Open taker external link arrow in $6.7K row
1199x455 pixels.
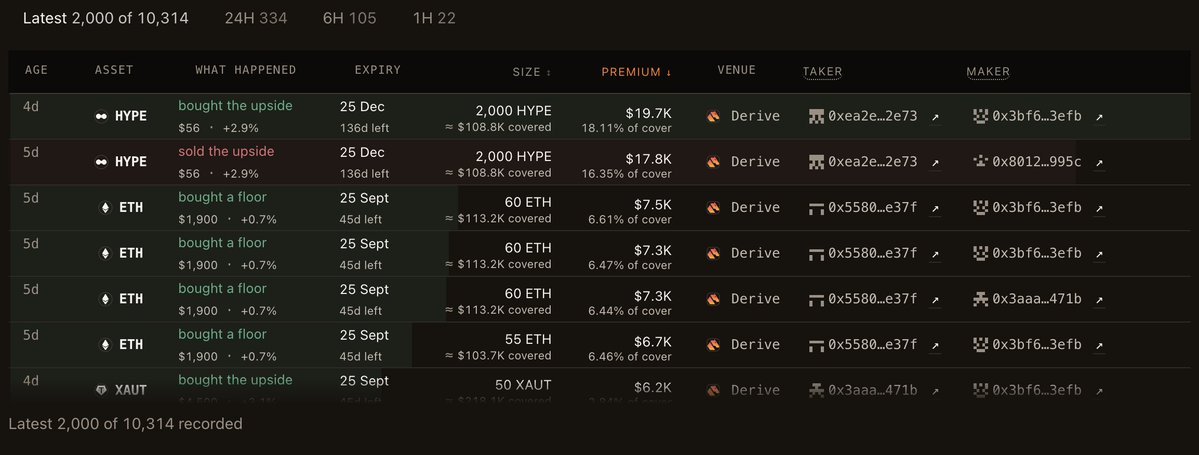point(935,346)
